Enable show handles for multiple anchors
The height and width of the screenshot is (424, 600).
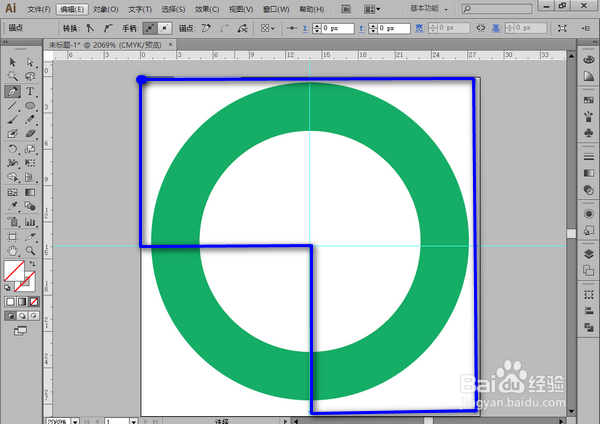(150, 28)
